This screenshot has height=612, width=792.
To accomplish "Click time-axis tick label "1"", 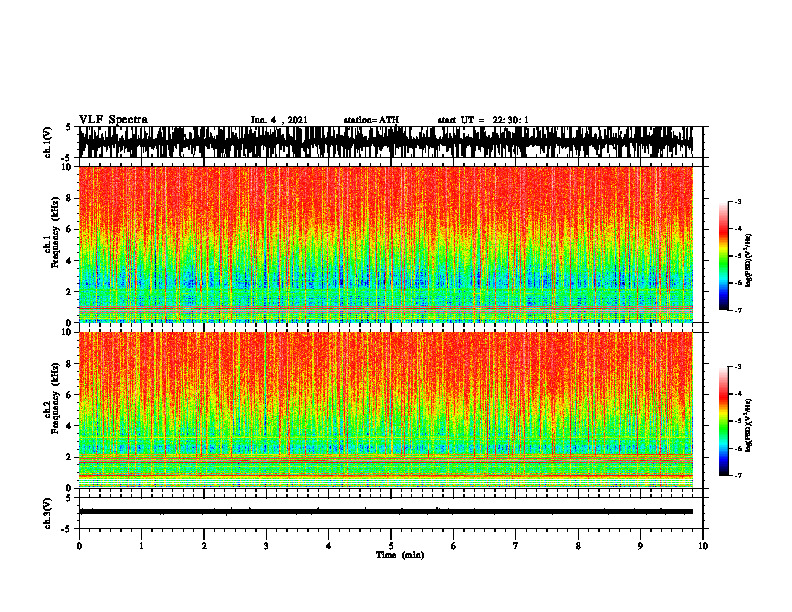I will (x=141, y=546).
